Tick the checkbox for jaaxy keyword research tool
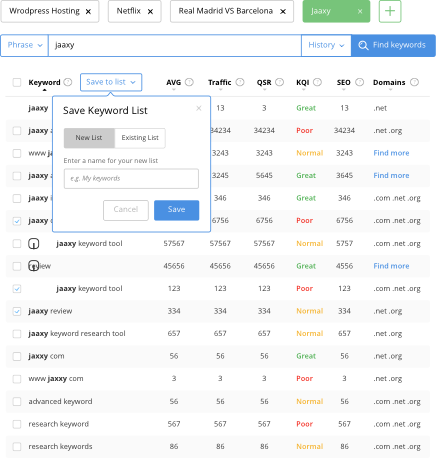Viewport: 436px width, 460px height. (17, 334)
